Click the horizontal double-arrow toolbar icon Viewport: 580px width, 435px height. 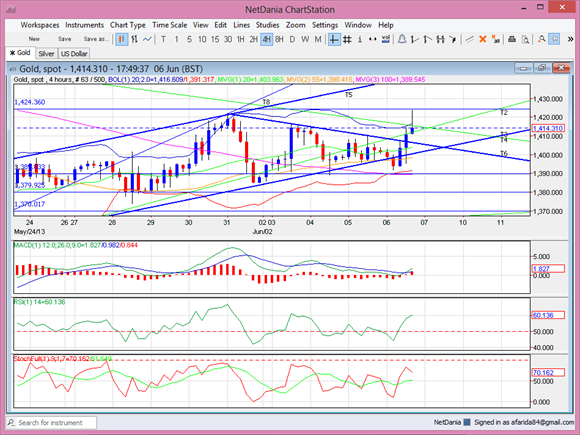373,39
